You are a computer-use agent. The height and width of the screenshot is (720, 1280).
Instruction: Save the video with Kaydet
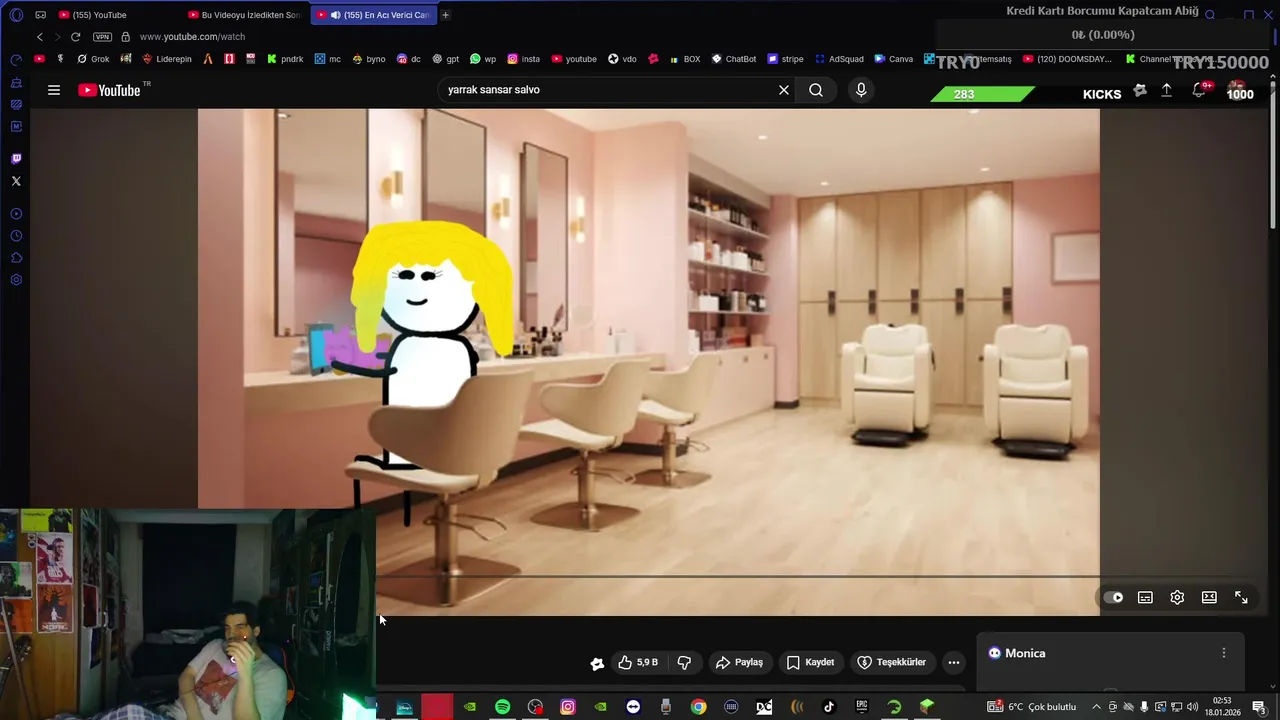(810, 662)
